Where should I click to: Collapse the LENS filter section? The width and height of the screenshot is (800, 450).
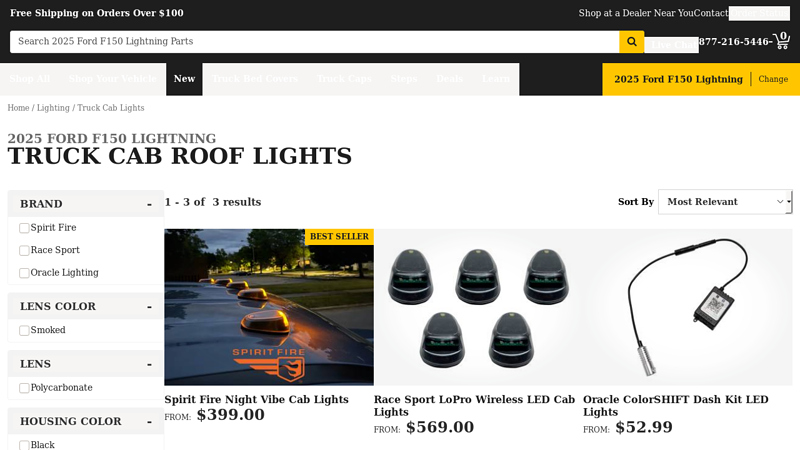click(x=86, y=364)
